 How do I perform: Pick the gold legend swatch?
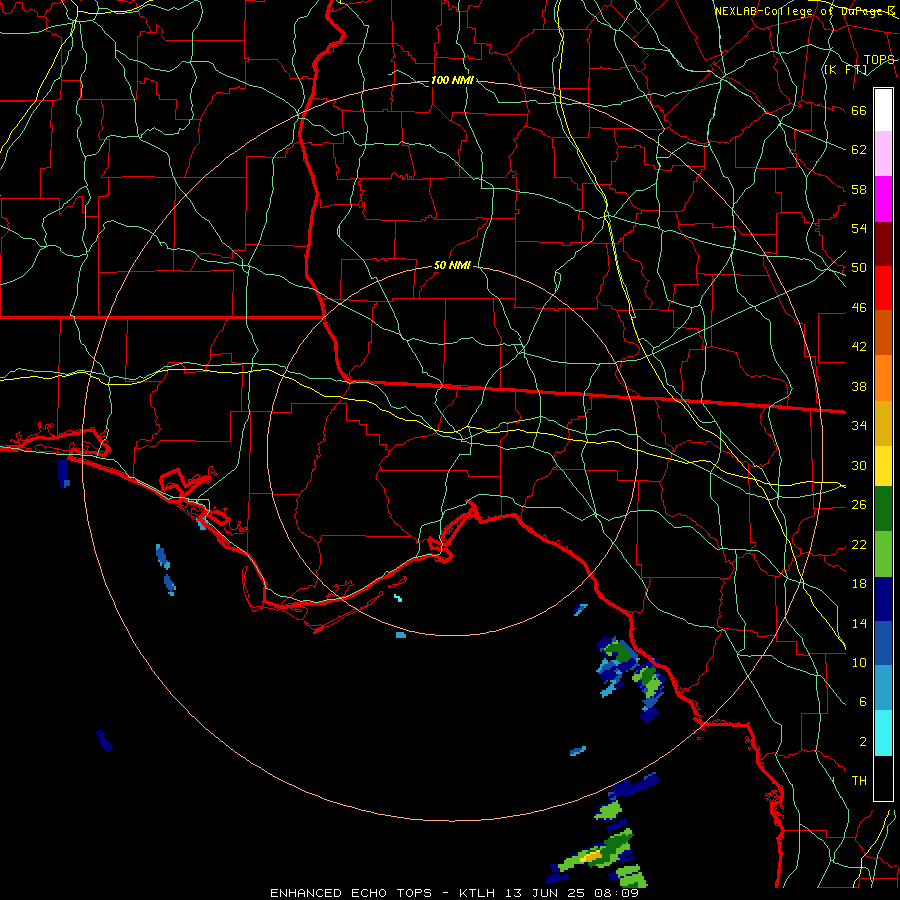(883, 423)
